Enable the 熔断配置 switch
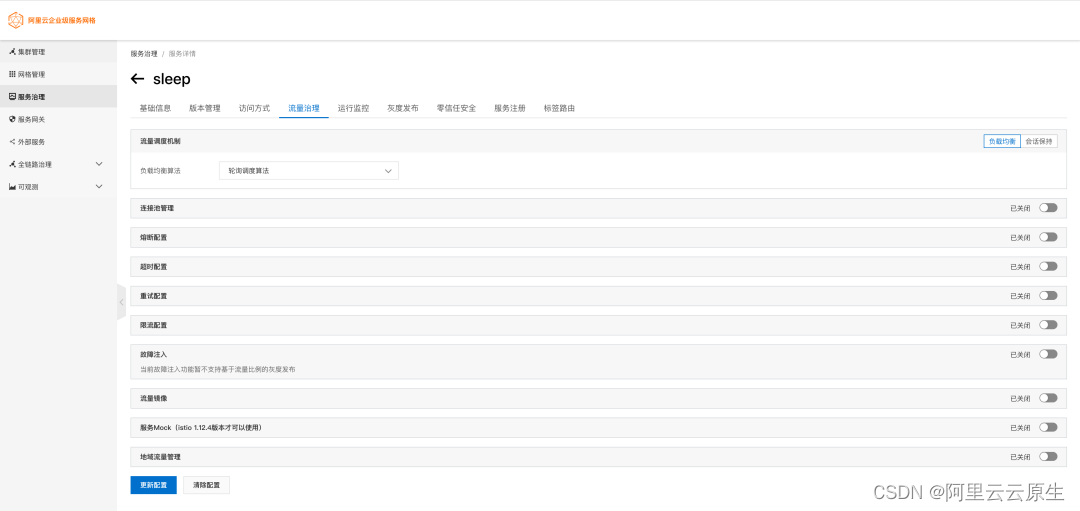This screenshot has width=1080, height=511. pos(1048,237)
